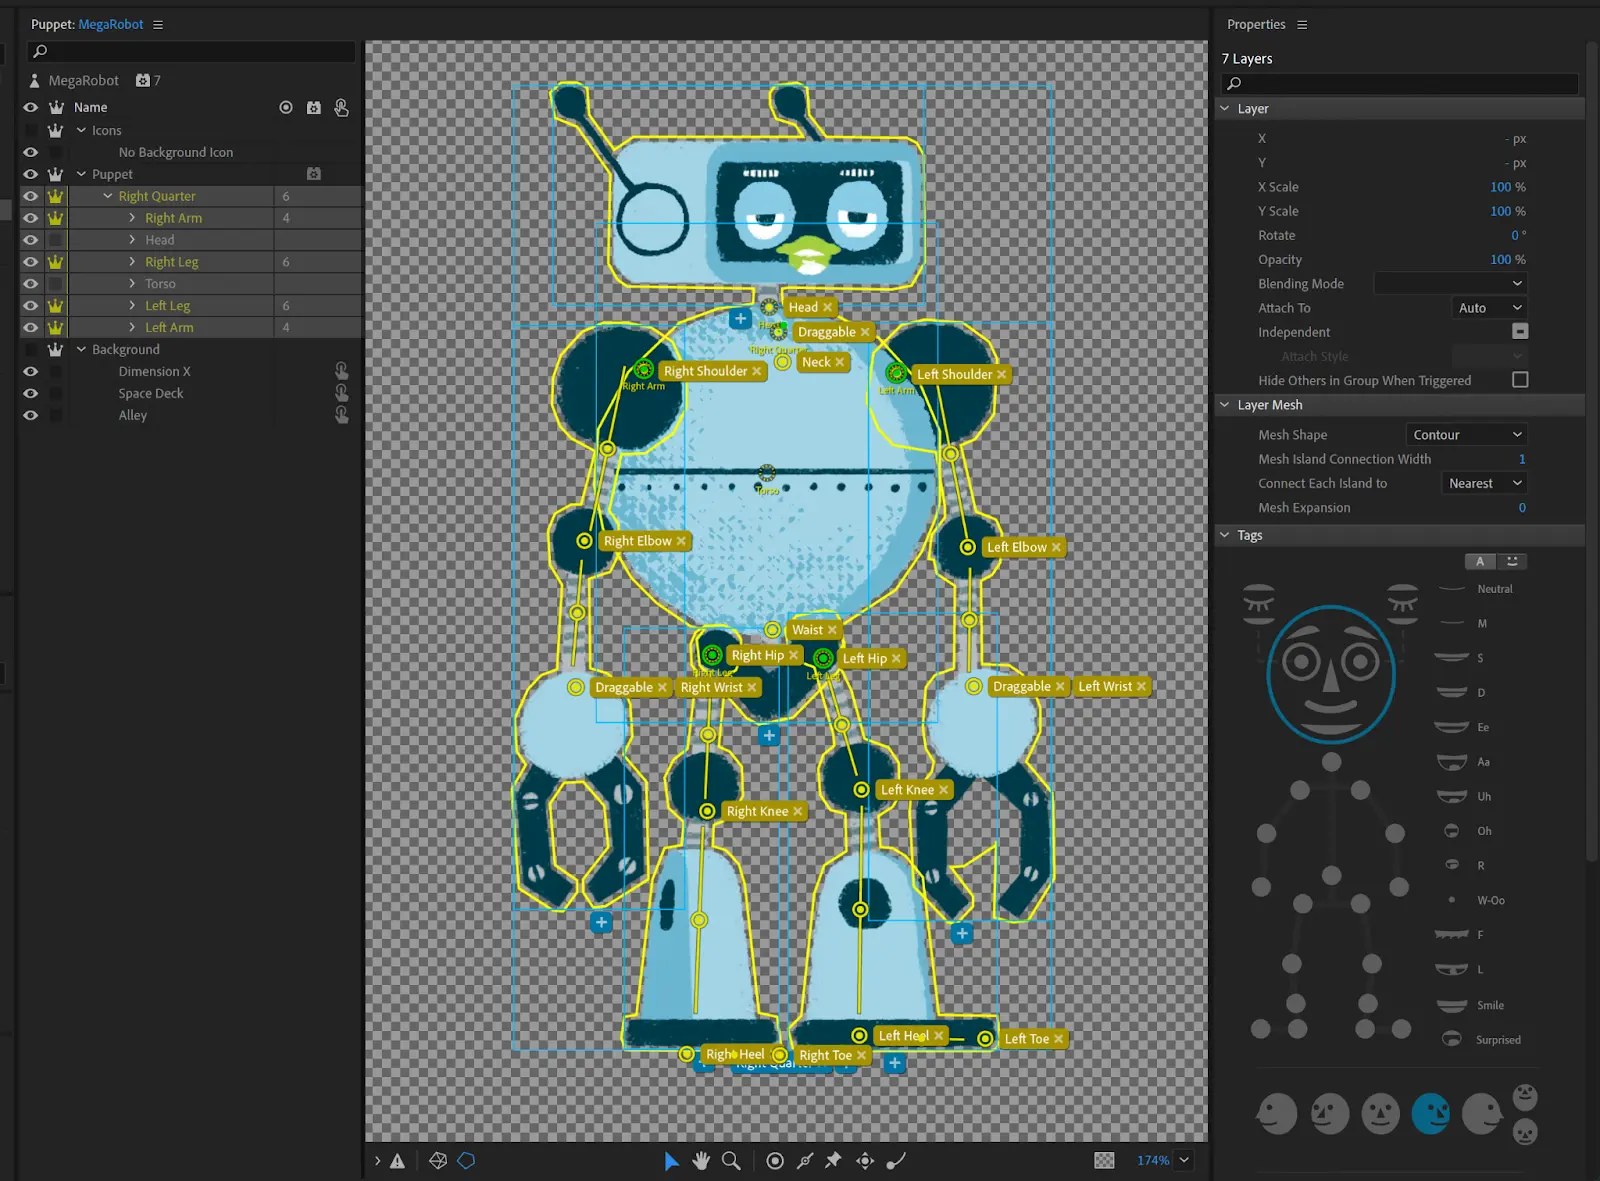Screen dimensions: 1600x1181
Task: Select the Zoom magnifier tool
Action: 731,1160
